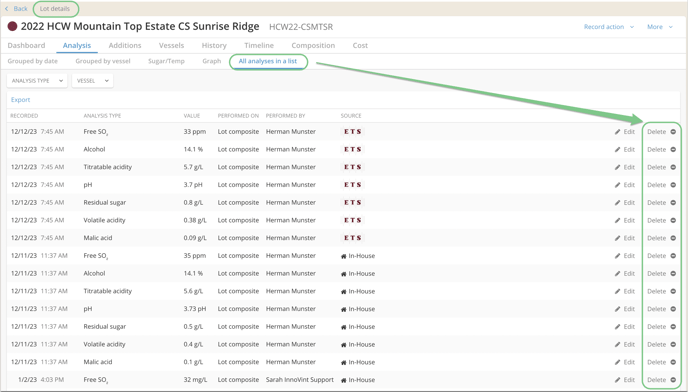Show analyses Grouped by date
The image size is (688, 392).
tap(32, 61)
